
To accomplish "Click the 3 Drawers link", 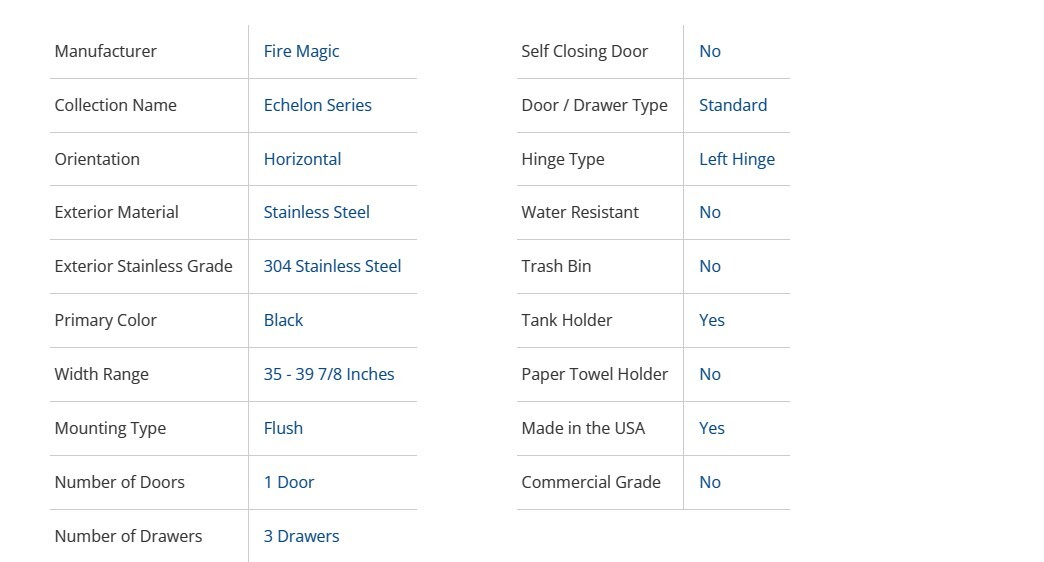I will pyautogui.click(x=301, y=536).
